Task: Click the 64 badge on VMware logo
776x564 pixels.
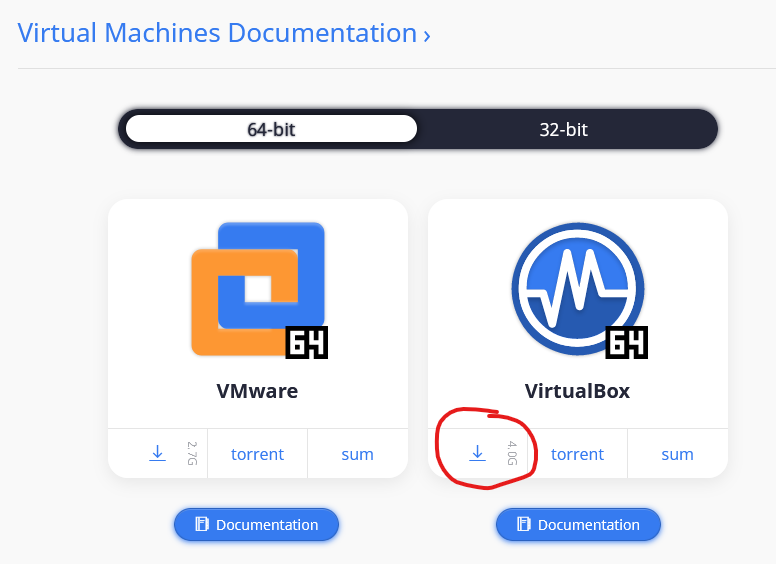Action: coord(307,342)
